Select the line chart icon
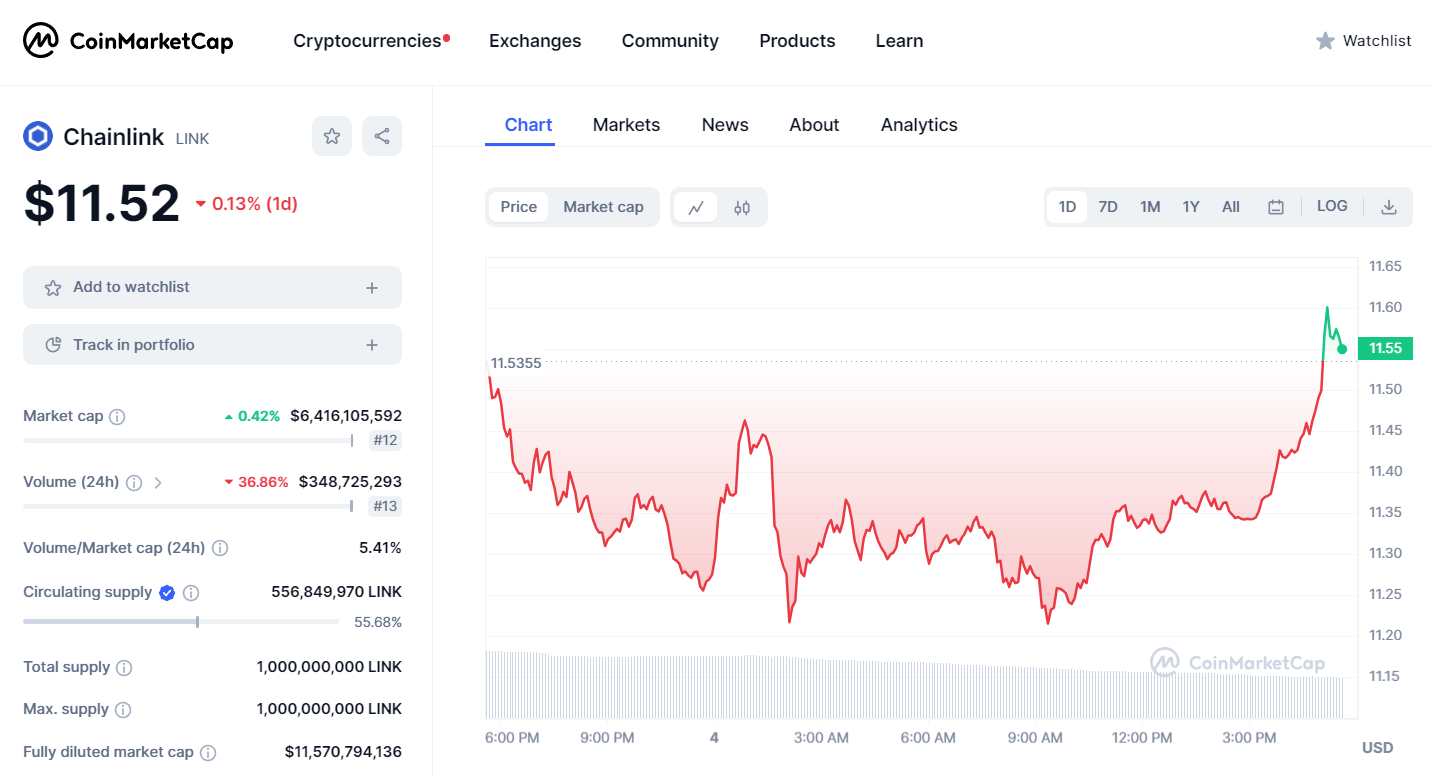Screen dimensions: 1432x776 click(x=696, y=207)
